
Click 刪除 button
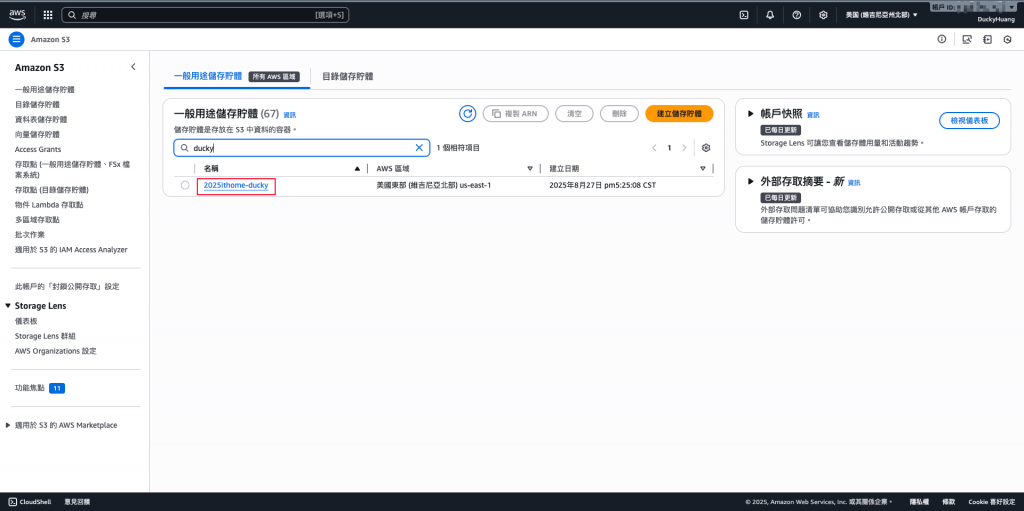coord(619,113)
